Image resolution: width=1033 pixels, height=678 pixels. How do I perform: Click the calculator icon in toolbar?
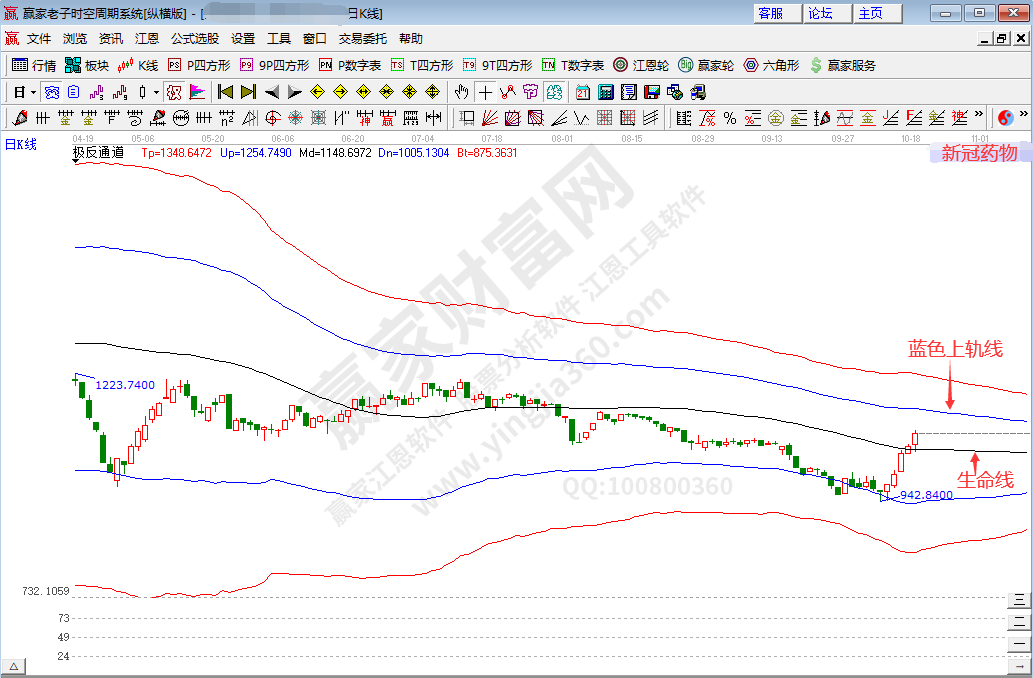[x=605, y=92]
